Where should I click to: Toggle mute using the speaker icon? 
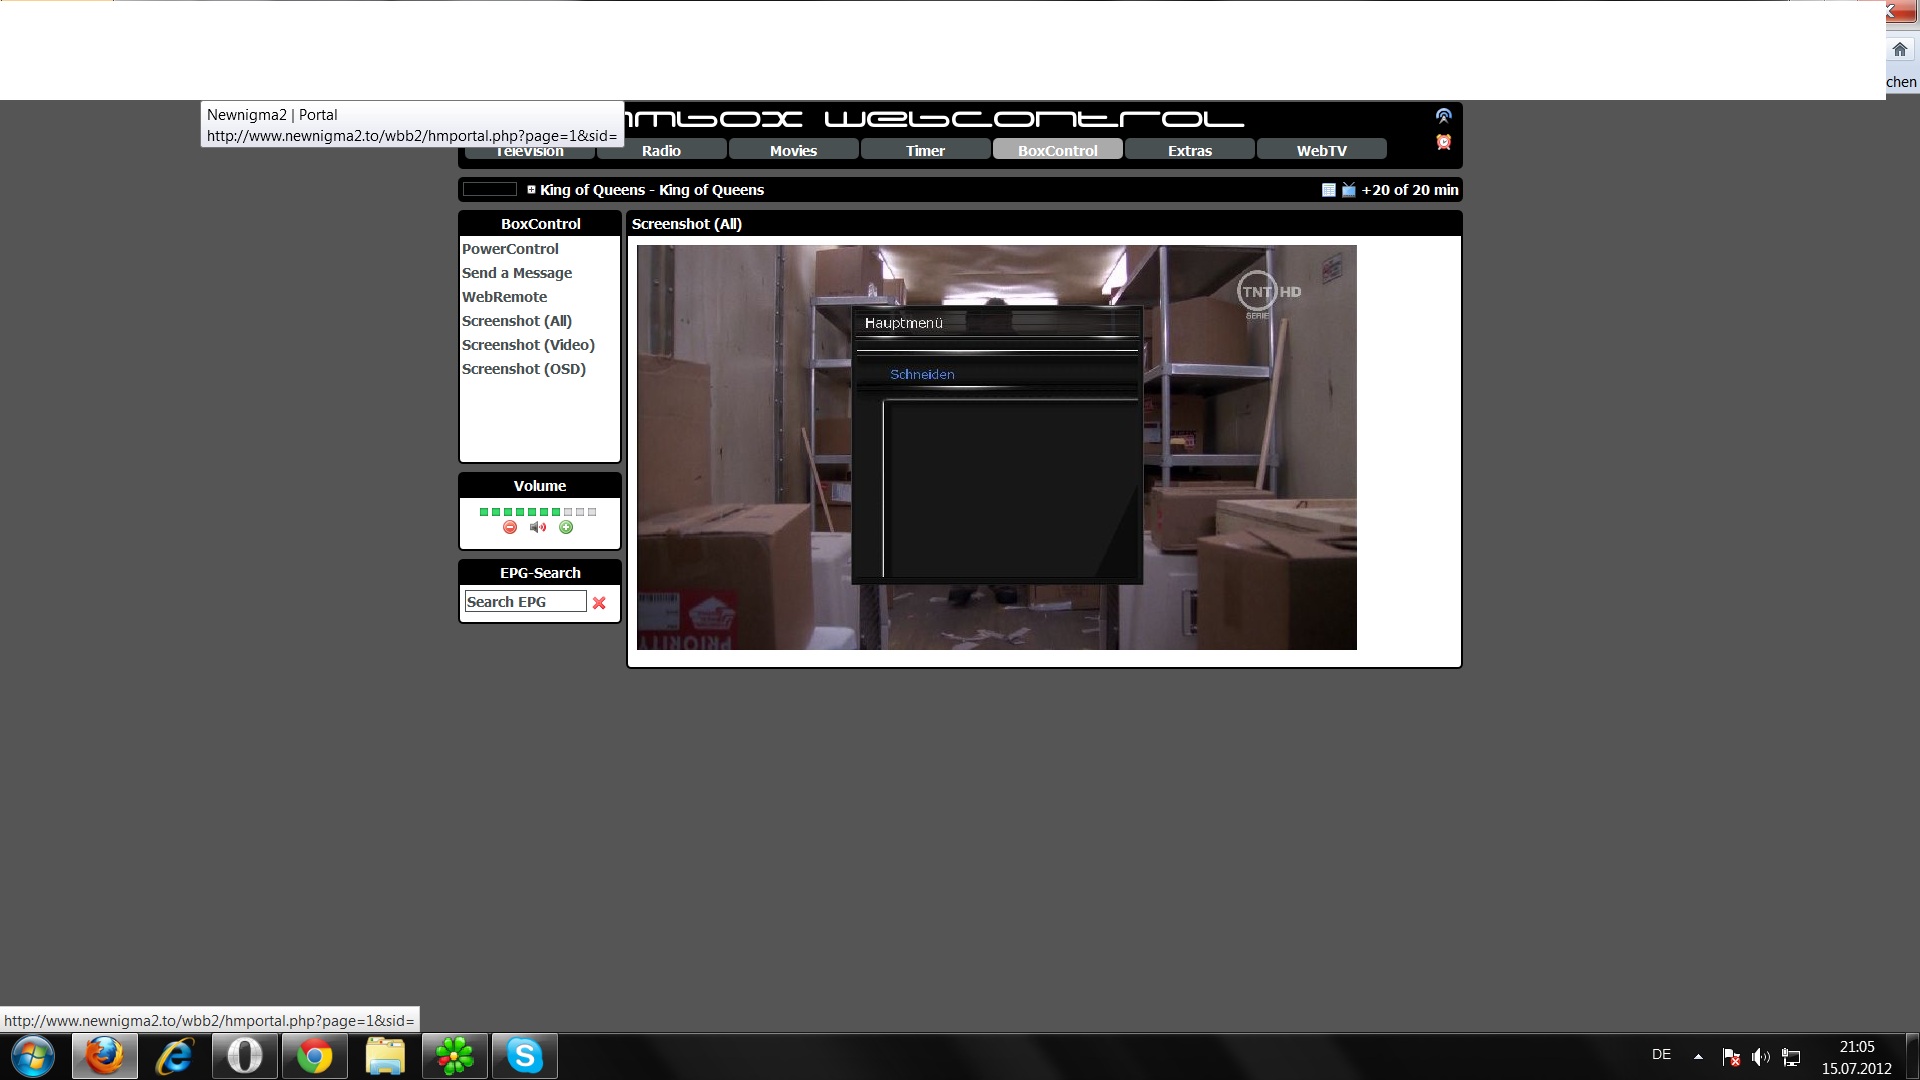538,527
